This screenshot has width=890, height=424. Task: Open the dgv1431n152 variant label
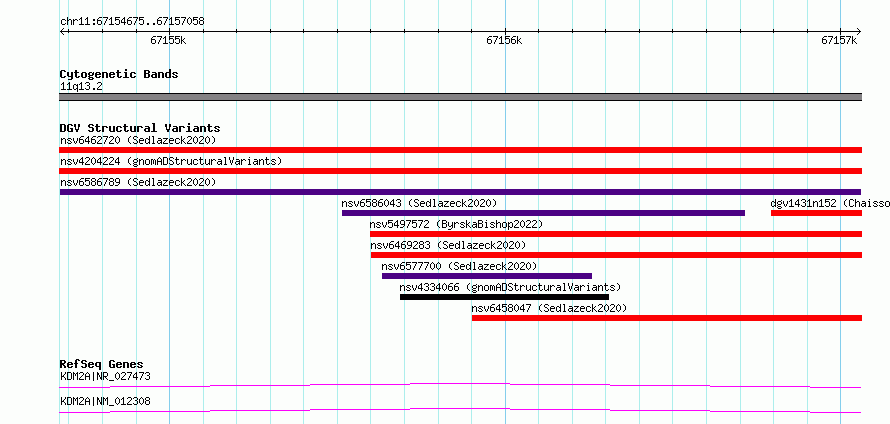830,203
